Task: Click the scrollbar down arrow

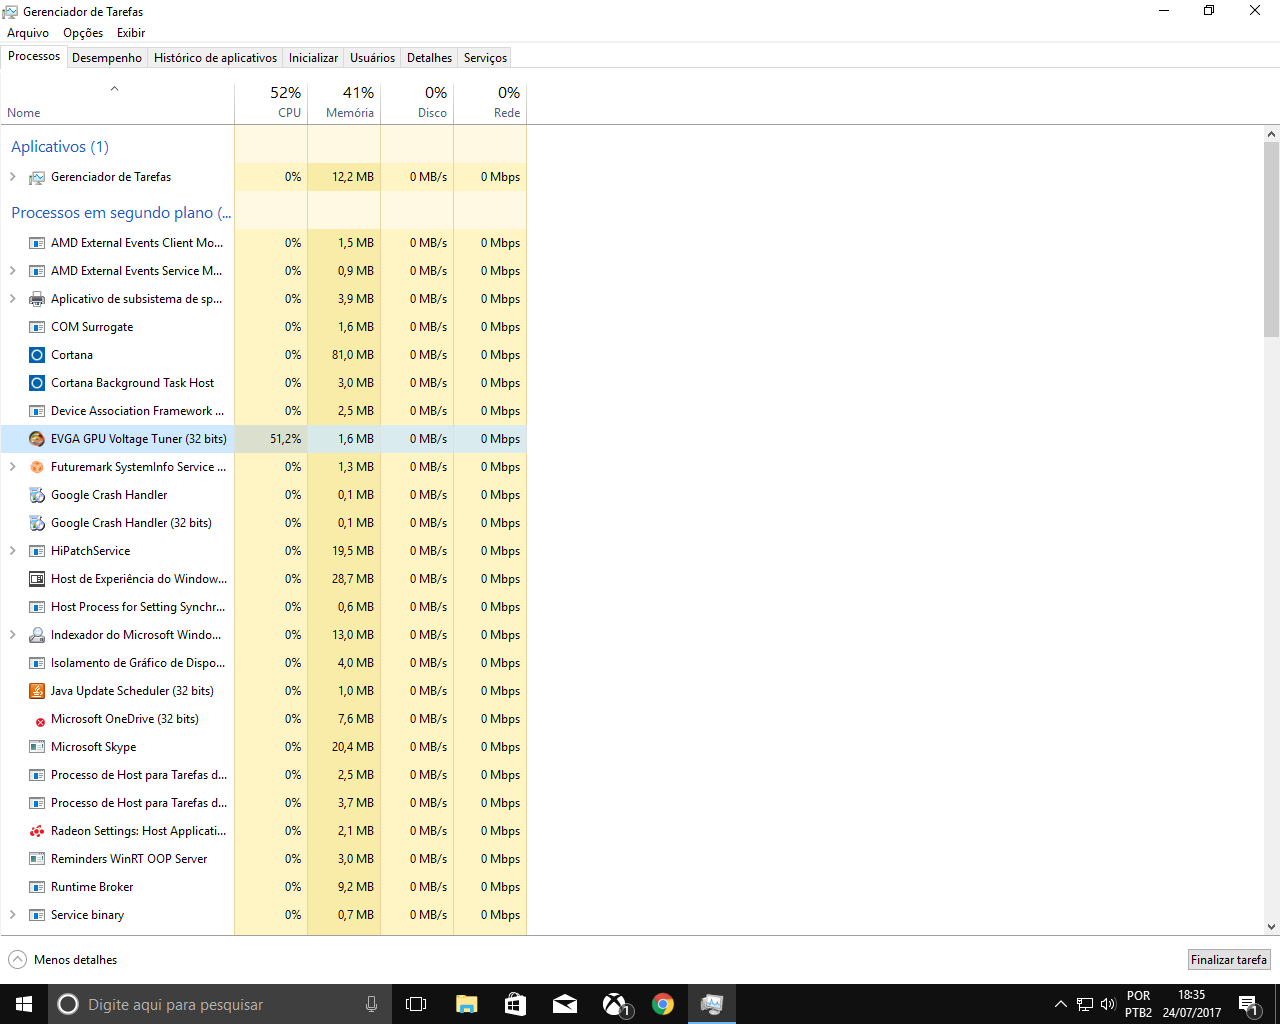Action: coord(1271,927)
